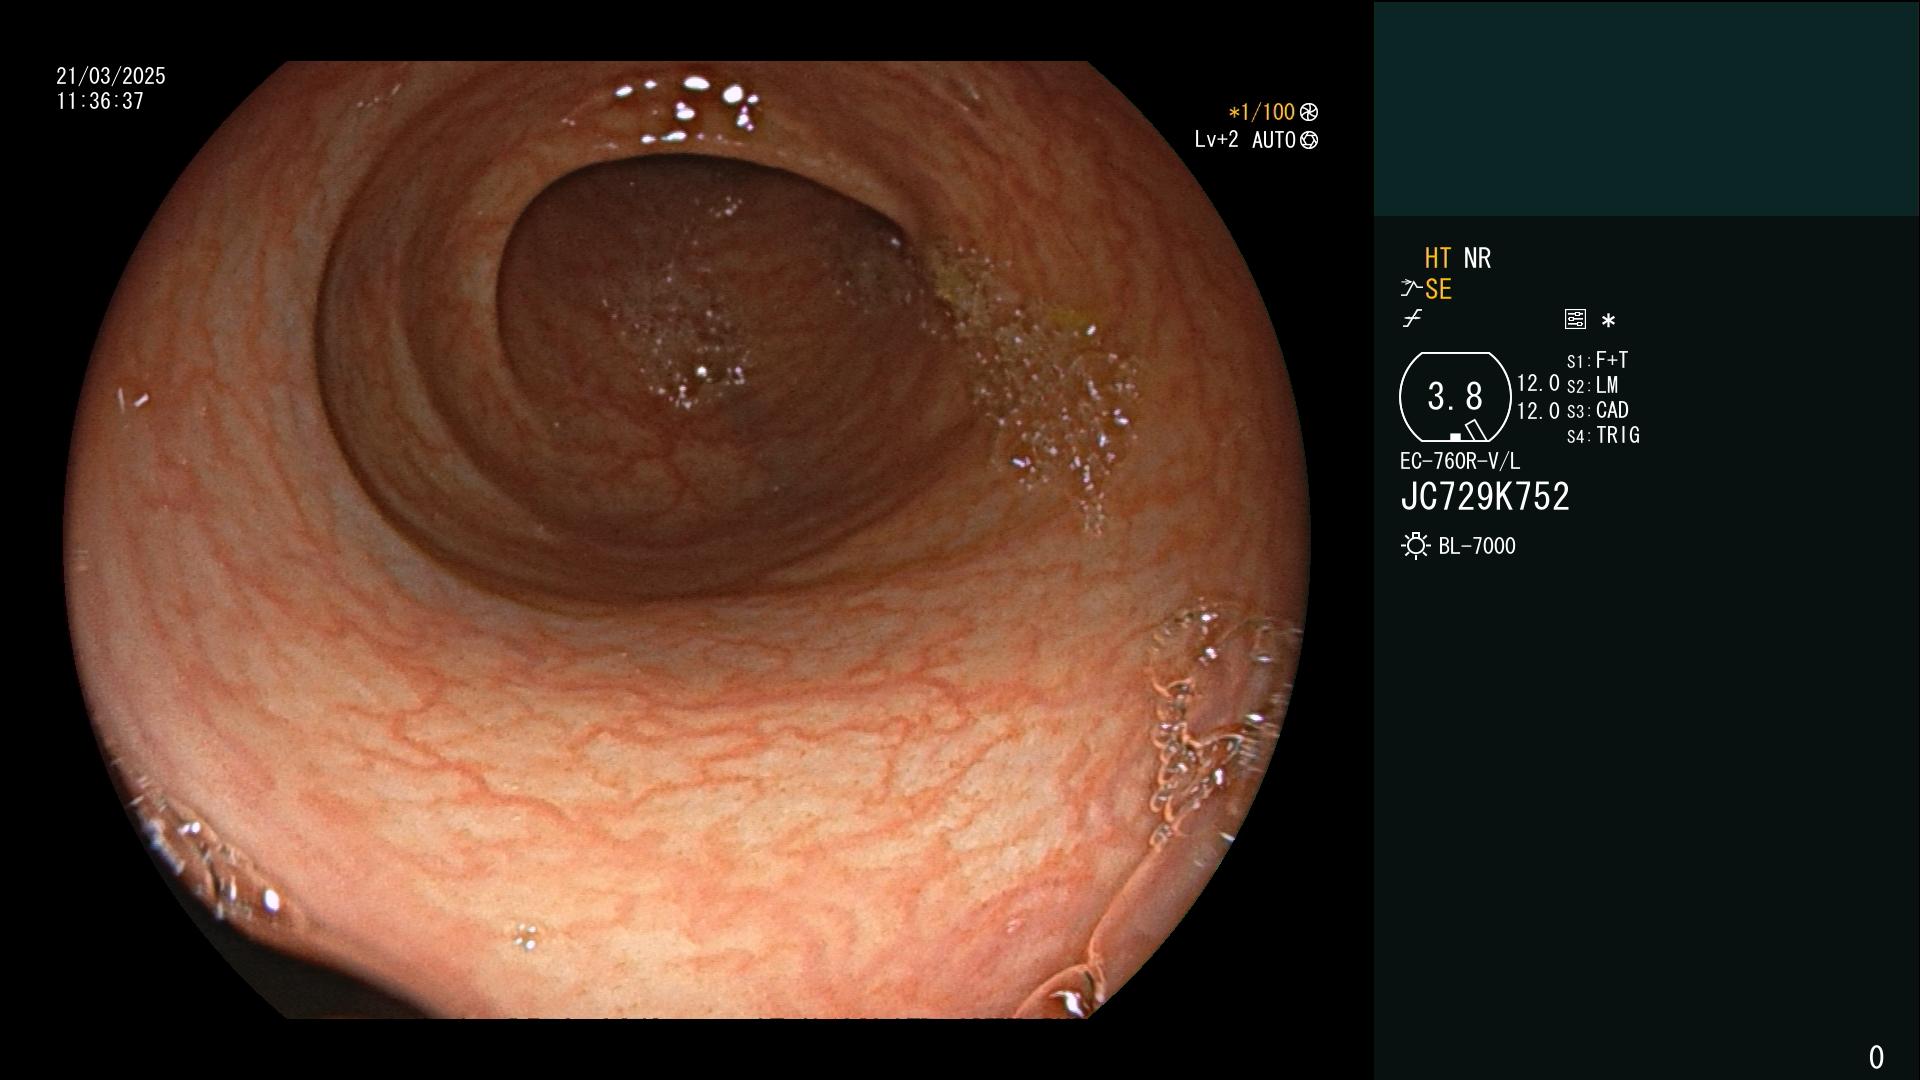Click the S3: CAD switch assignment

pos(1597,410)
